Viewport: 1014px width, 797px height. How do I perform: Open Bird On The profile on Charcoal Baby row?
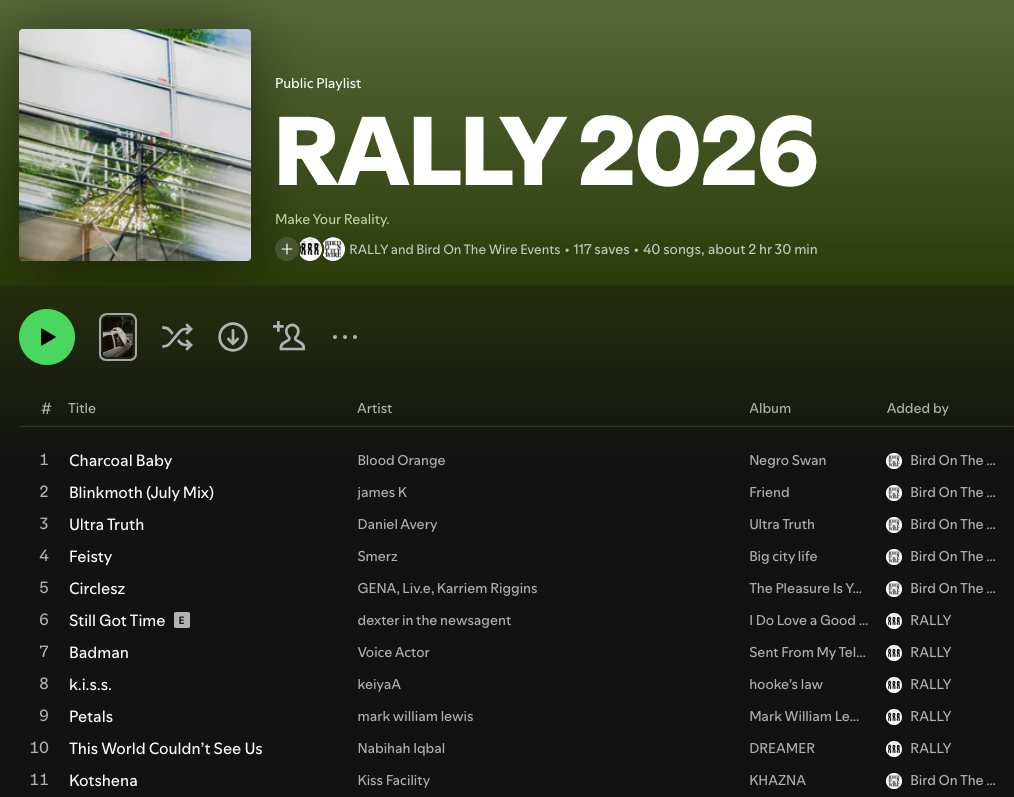click(953, 461)
